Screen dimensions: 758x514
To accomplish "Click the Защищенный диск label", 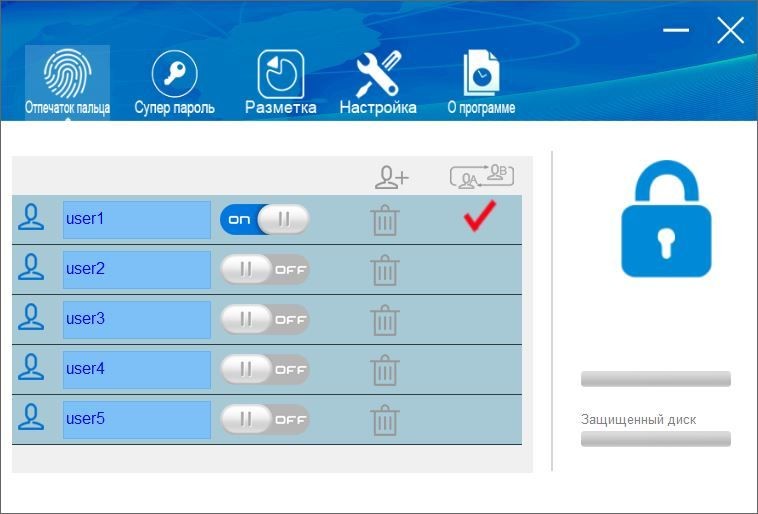I will [639, 420].
